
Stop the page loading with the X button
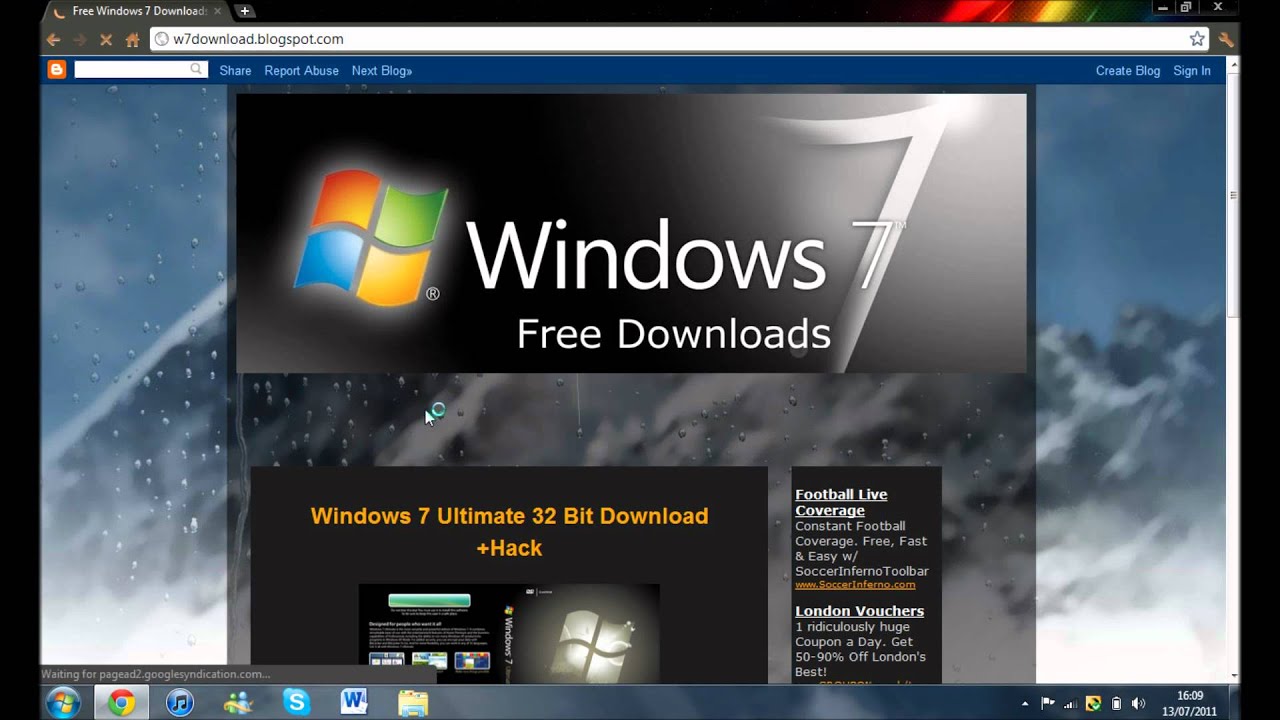[106, 40]
